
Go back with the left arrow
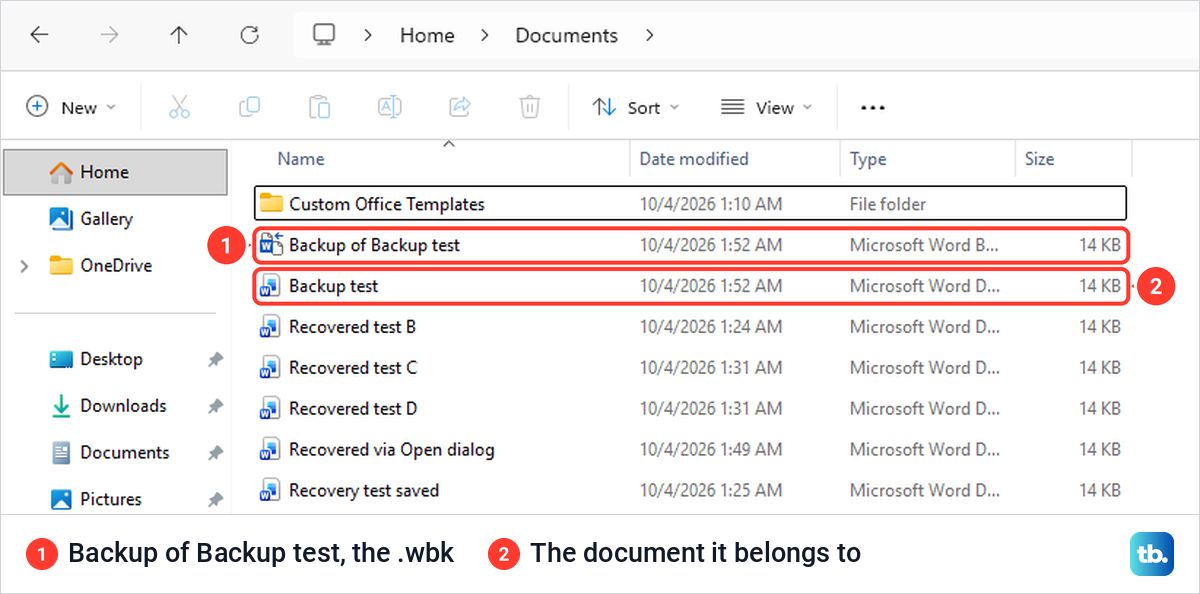click(x=39, y=35)
